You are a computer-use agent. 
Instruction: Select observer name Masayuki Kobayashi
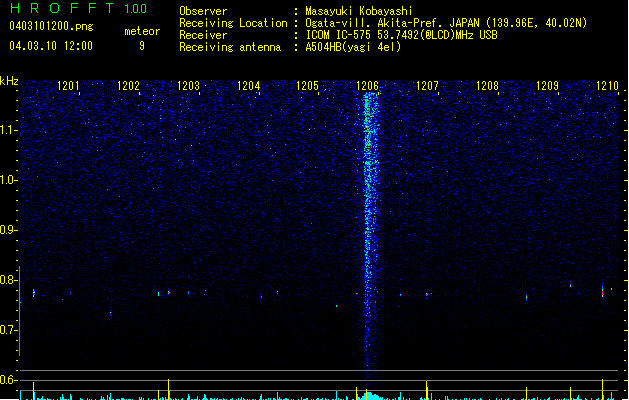pyautogui.click(x=359, y=11)
